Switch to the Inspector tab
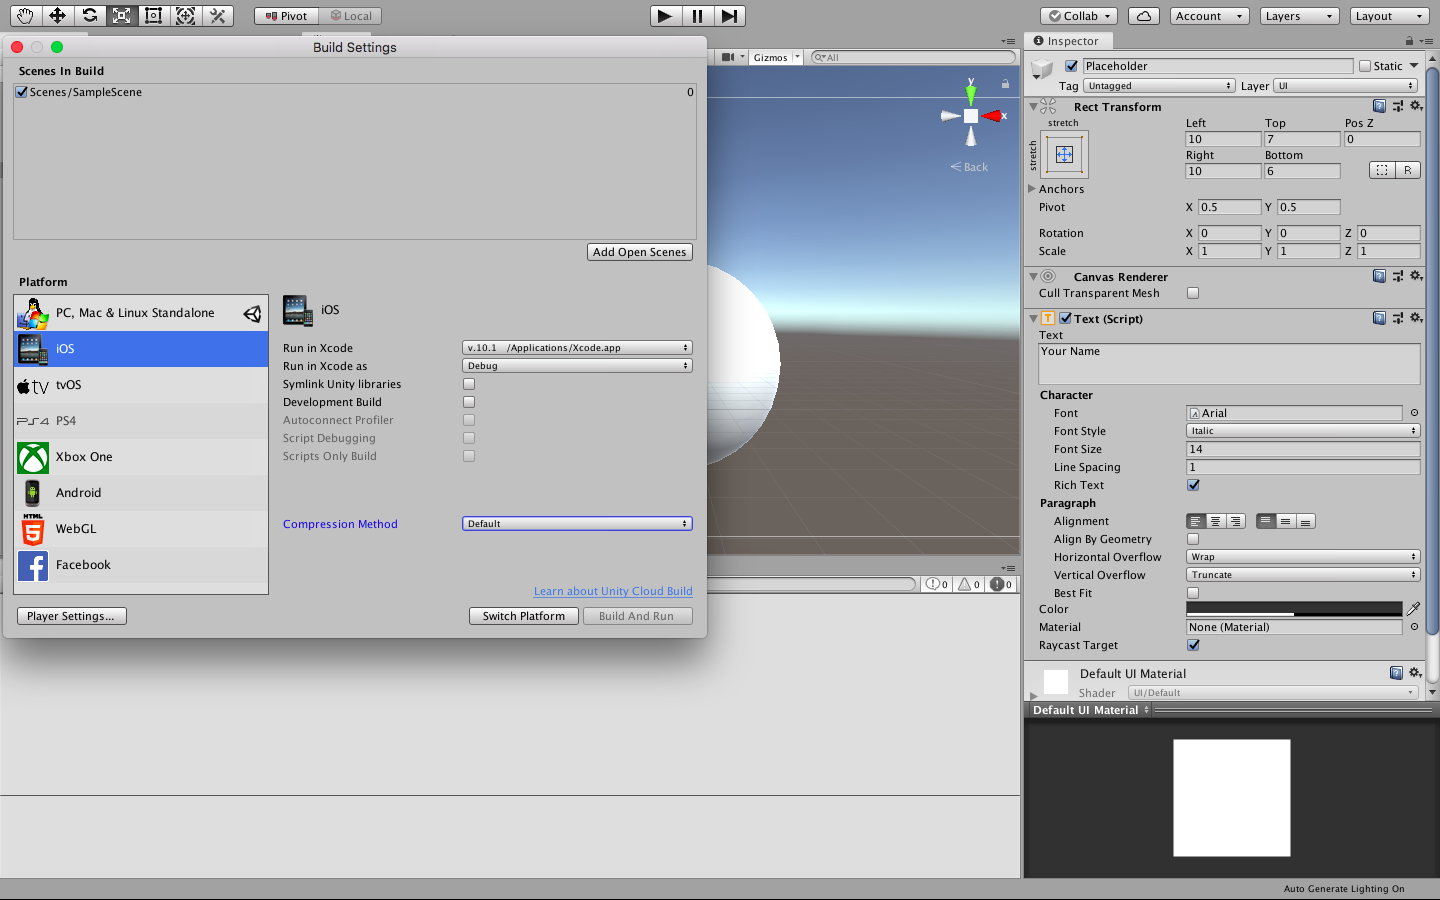Image resolution: width=1440 pixels, height=900 pixels. click(1066, 41)
